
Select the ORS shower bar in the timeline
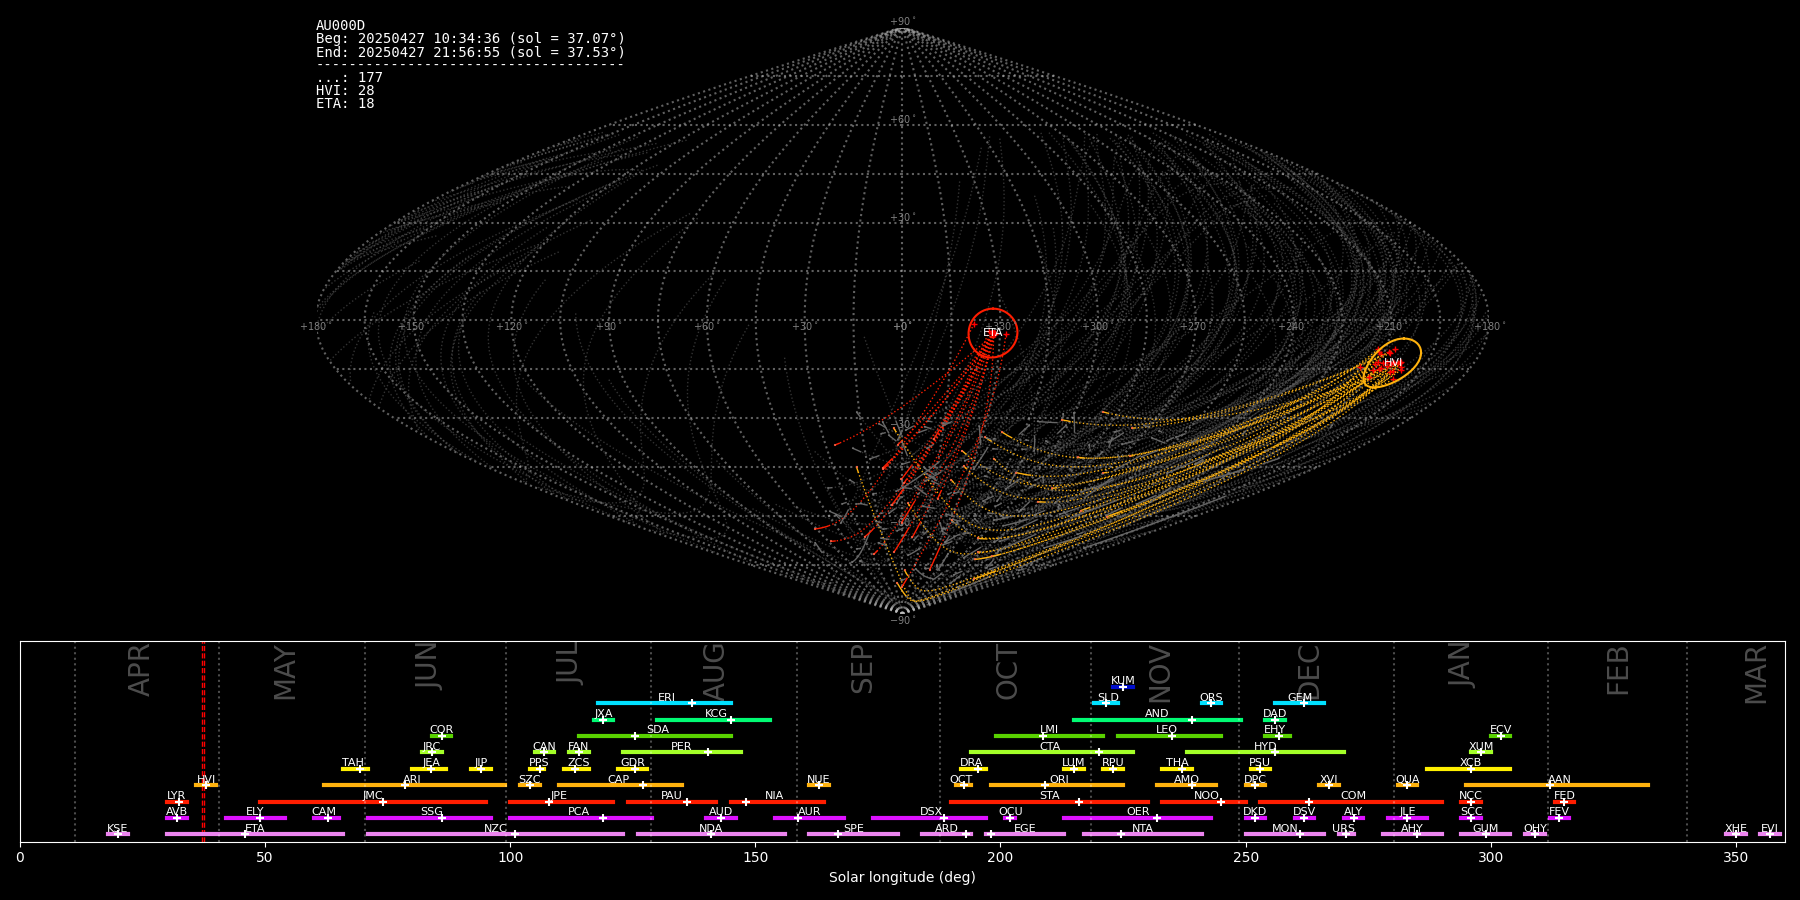click(x=1211, y=703)
